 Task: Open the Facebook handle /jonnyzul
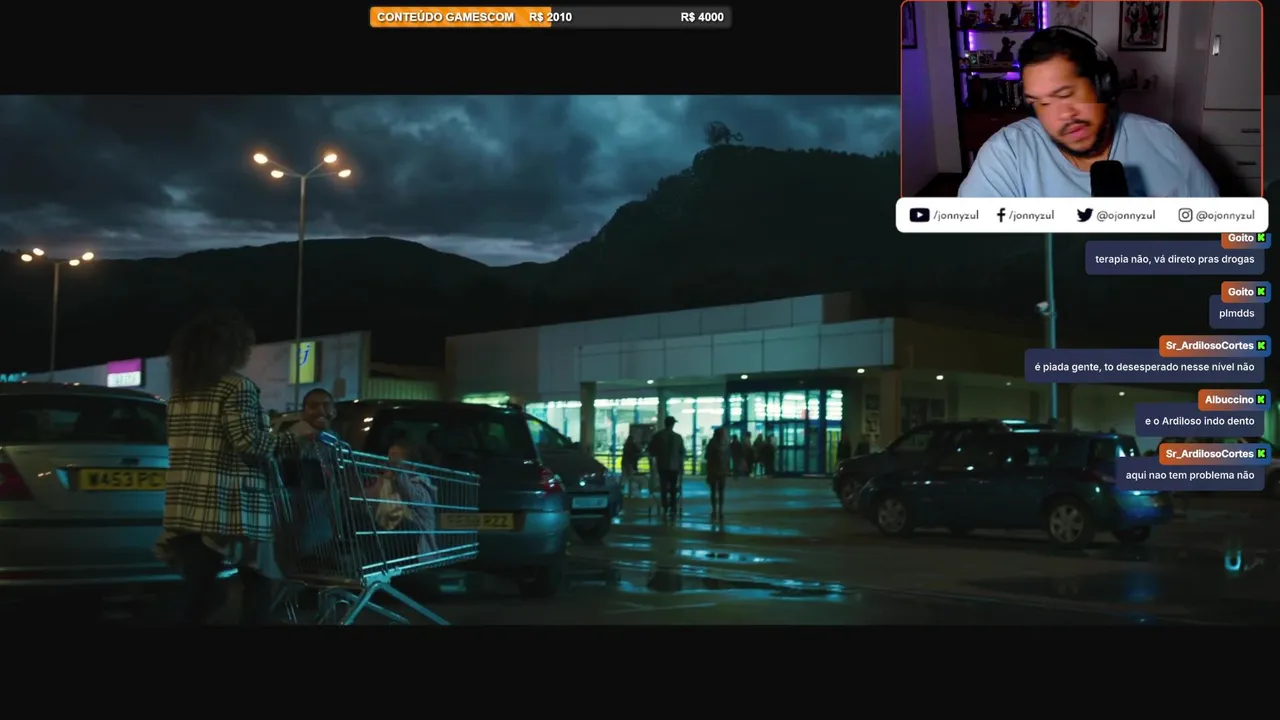pyautogui.click(x=1031, y=215)
